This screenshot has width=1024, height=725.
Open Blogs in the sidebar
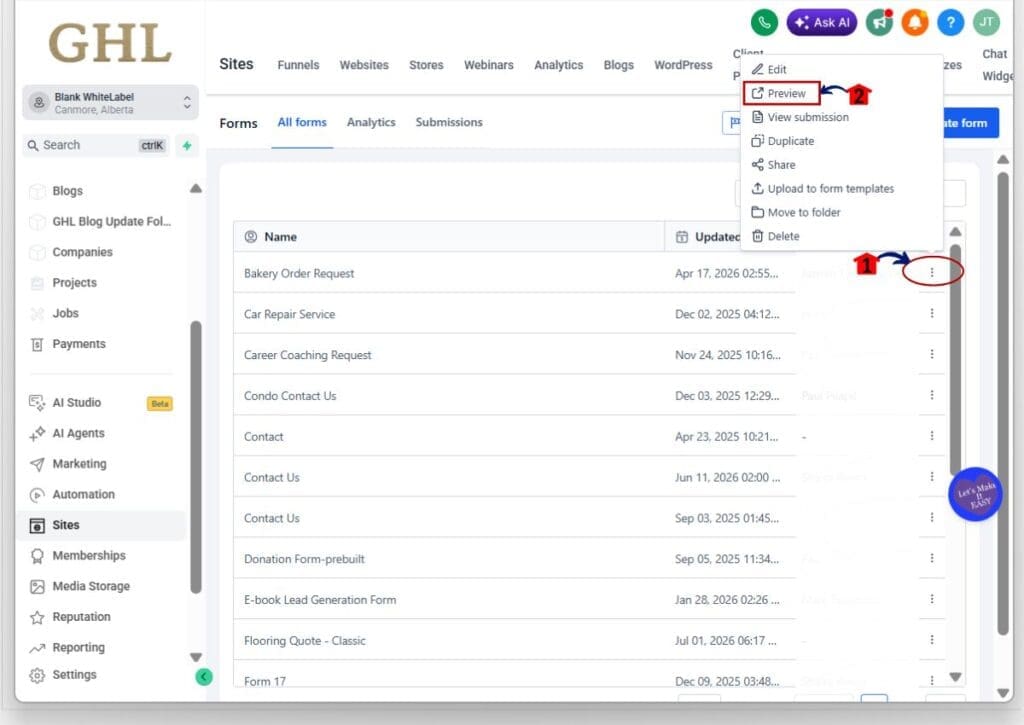67,191
